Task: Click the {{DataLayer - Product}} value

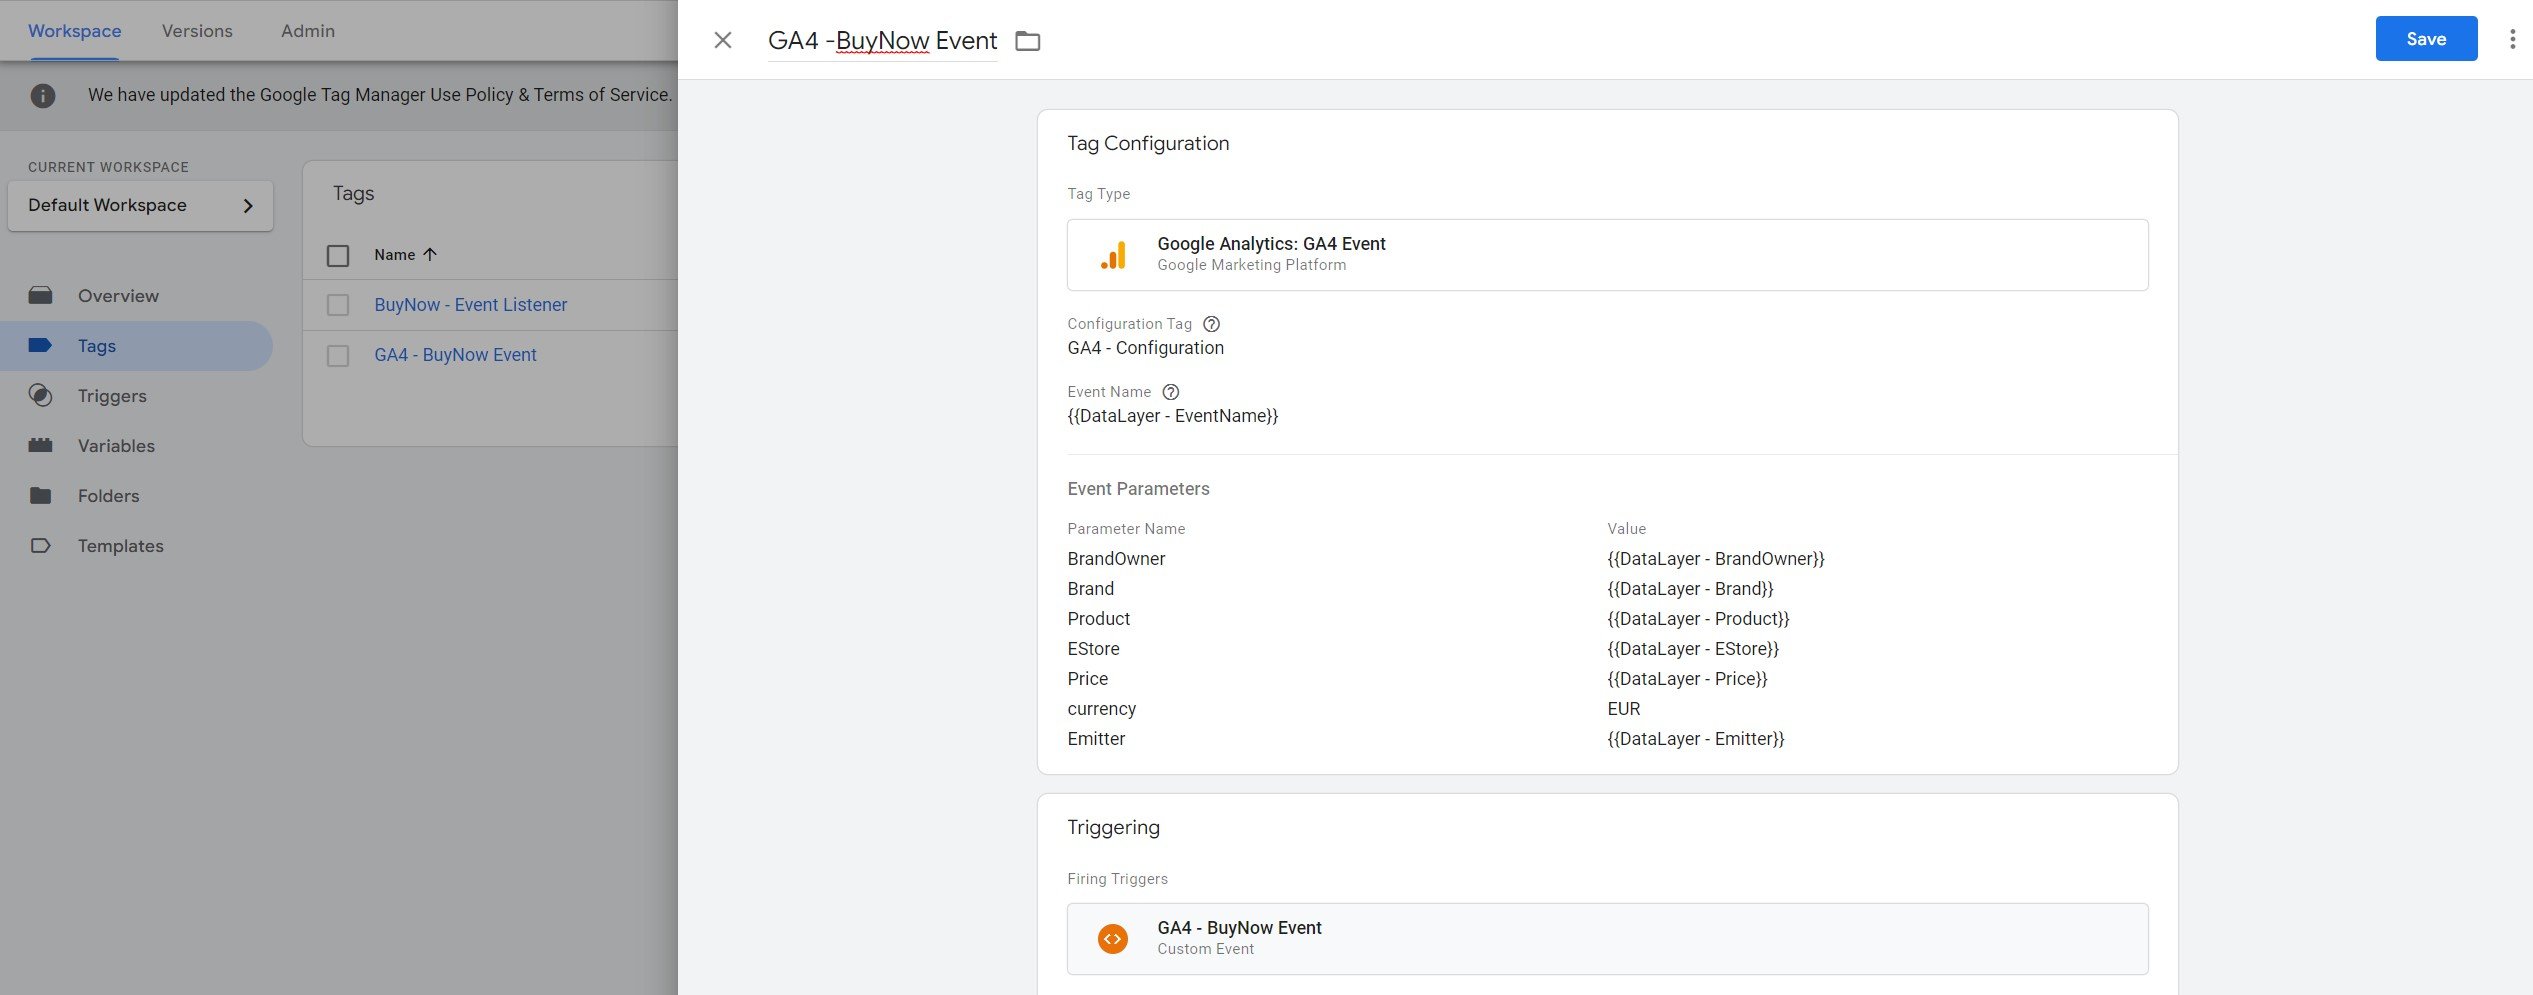Action: pyautogui.click(x=1698, y=619)
